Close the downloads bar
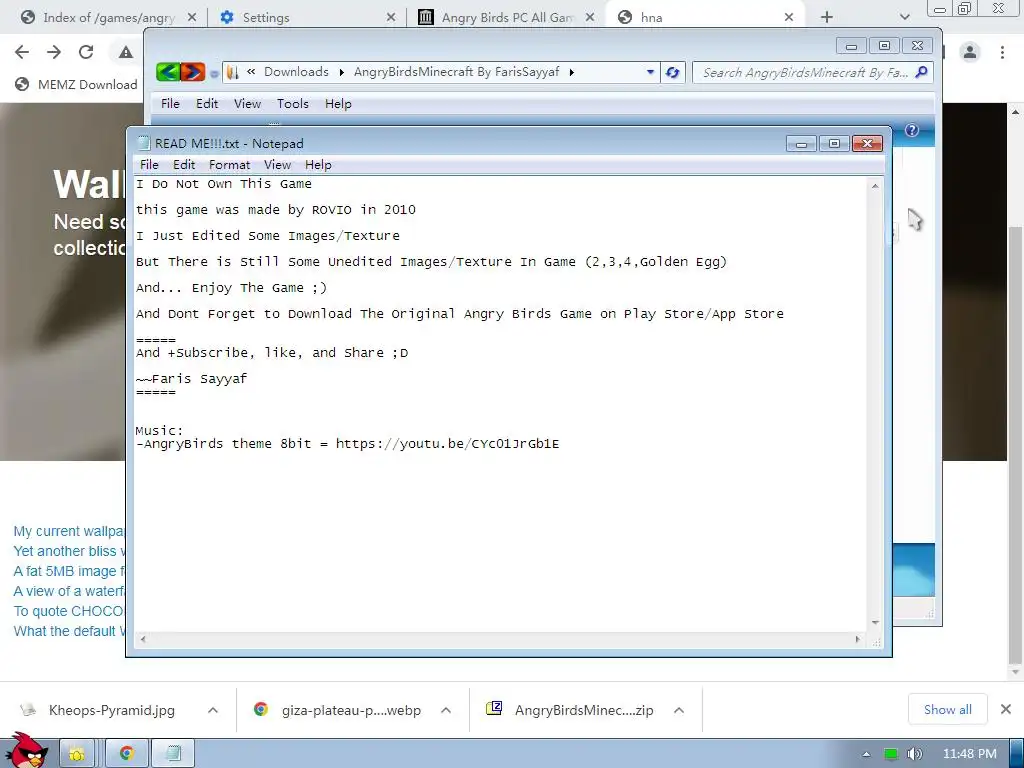This screenshot has height=768, width=1024. coord(1006,709)
